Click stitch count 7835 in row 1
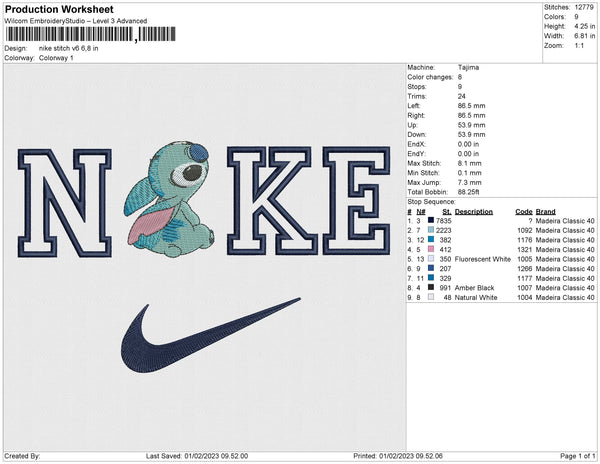600x464 pixels. point(443,221)
